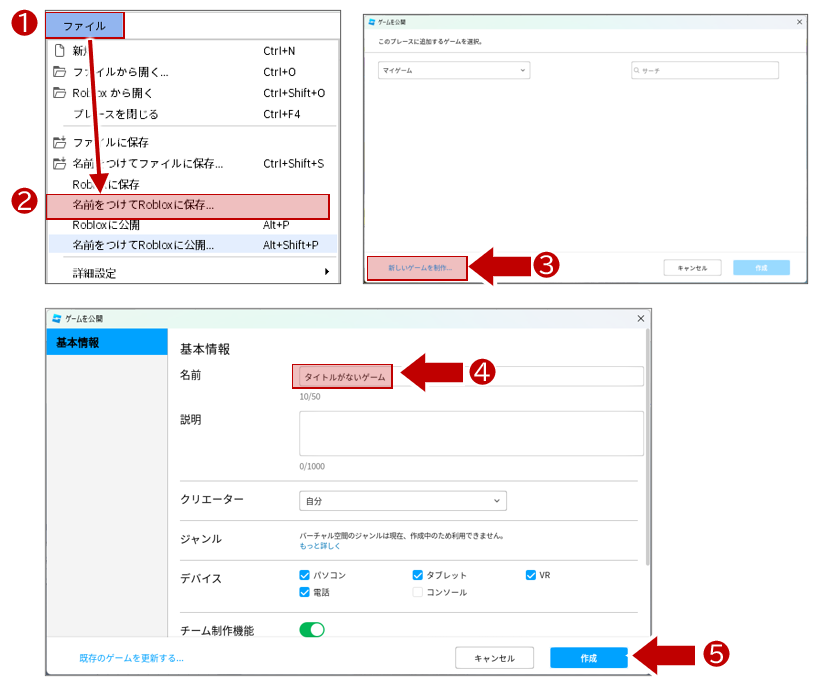
Task: Click the new file page icon
Action: (59, 51)
